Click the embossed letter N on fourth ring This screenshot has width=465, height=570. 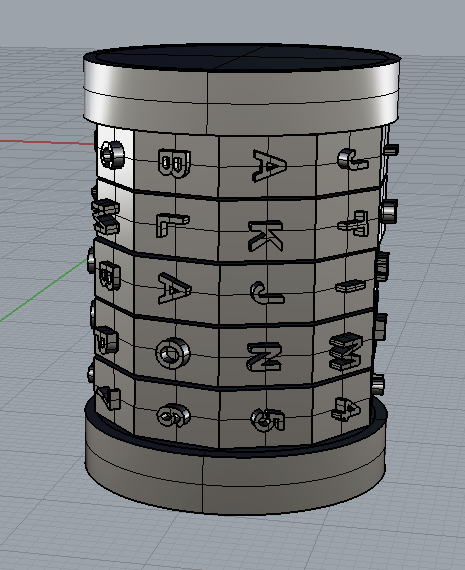click(x=265, y=357)
